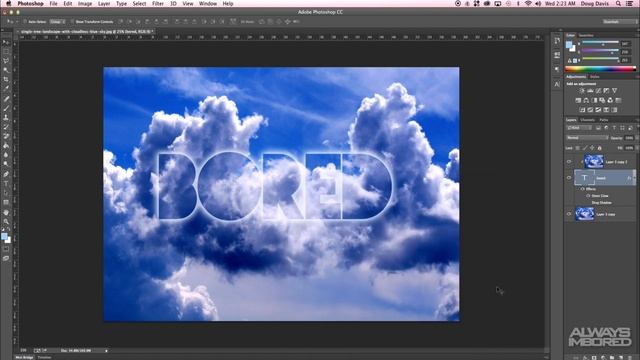This screenshot has height=360, width=640.
Task: Select the Rectangle shape tool
Action: pos(6,202)
